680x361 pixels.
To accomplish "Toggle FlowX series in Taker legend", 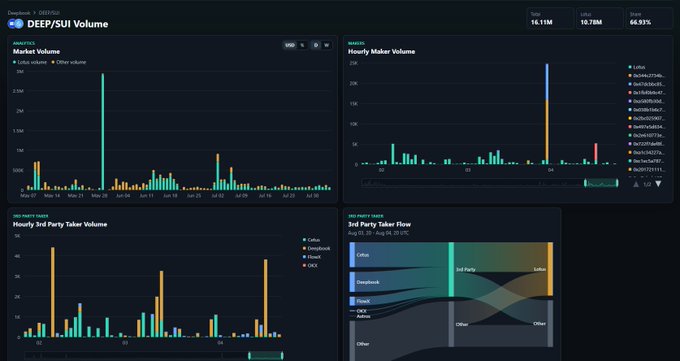I will coord(312,257).
